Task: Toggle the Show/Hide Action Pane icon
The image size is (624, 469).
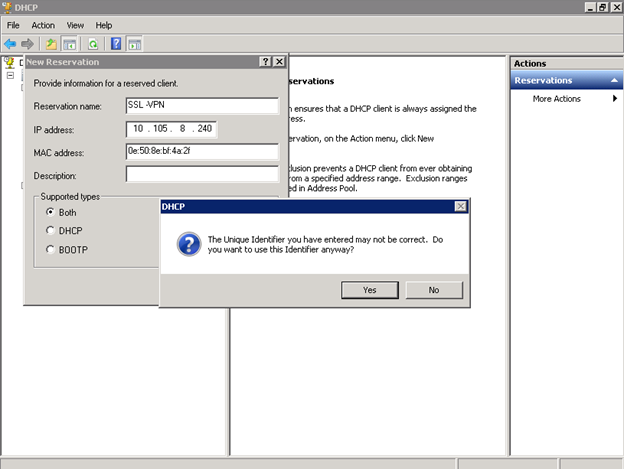Action: click(134, 44)
